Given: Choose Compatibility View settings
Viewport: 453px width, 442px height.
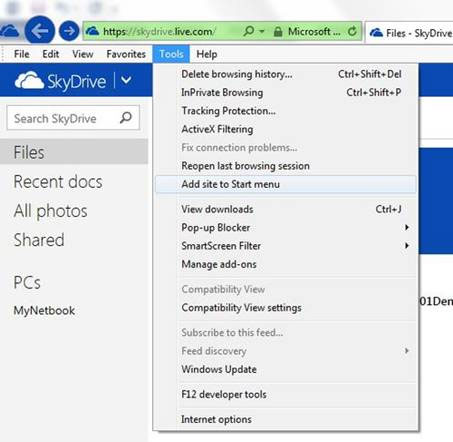Looking at the screenshot, I should coord(286,308).
